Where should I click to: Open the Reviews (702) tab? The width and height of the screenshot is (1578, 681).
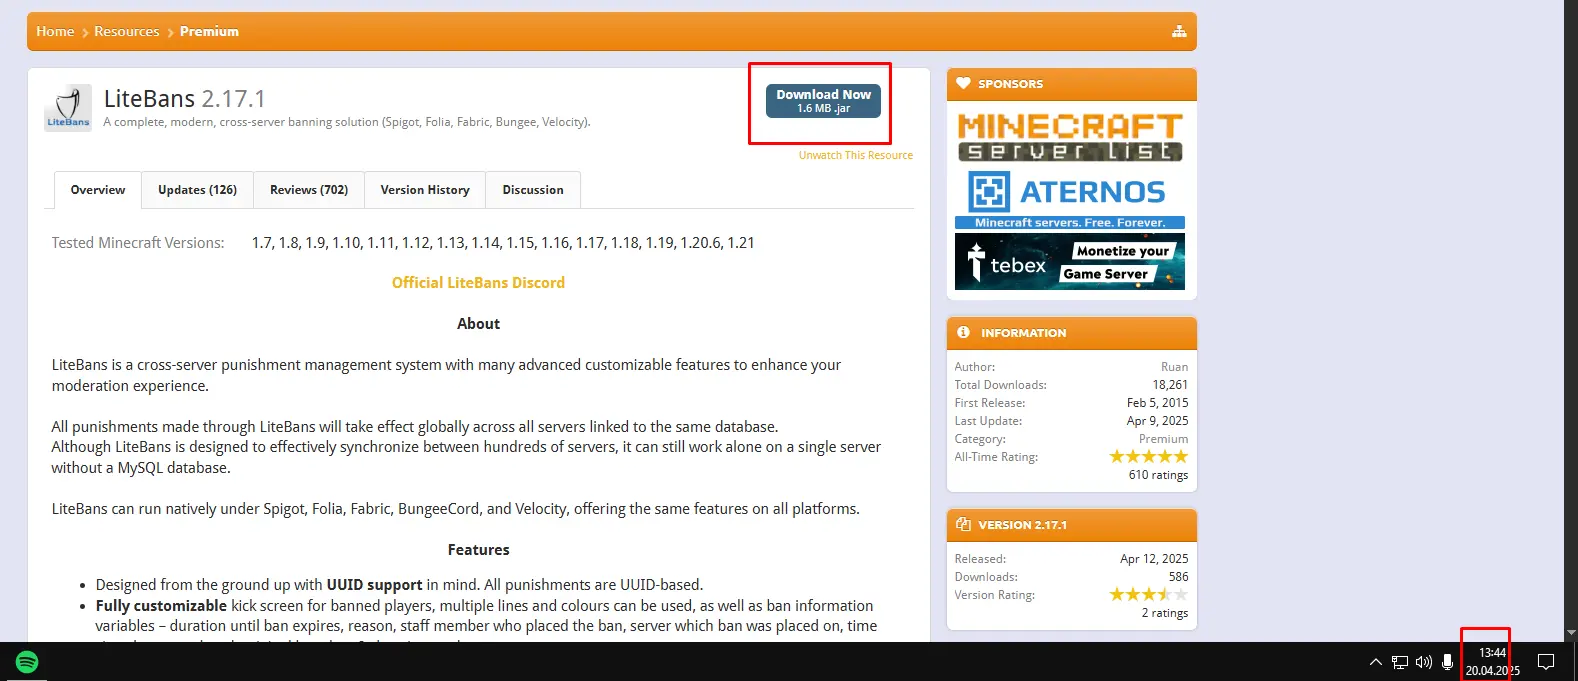tap(309, 190)
